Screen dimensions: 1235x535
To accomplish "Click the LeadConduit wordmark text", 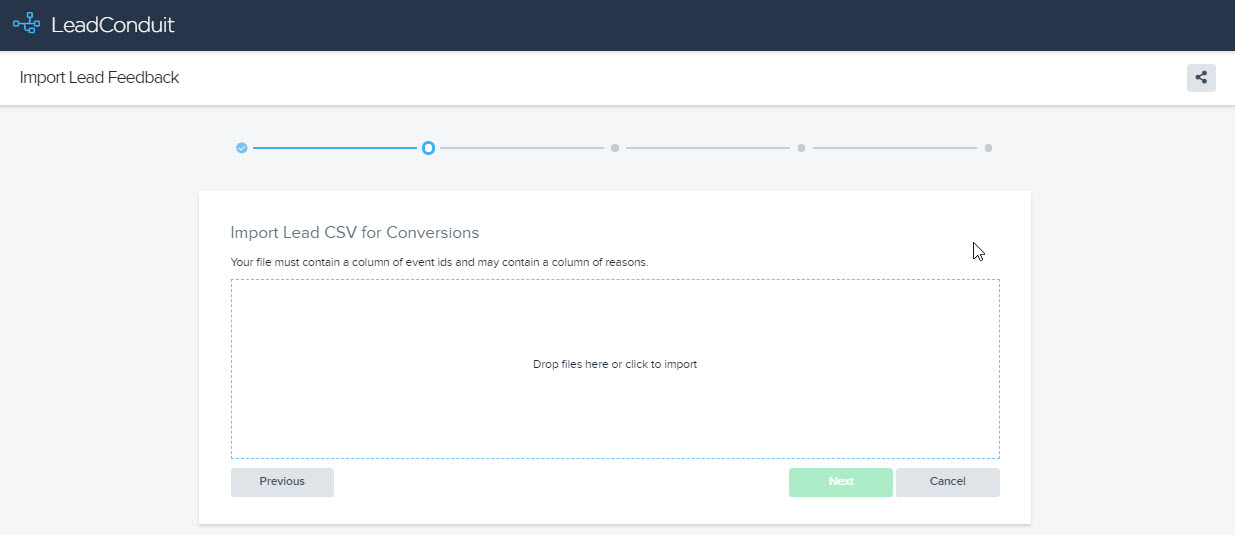I will [112, 25].
